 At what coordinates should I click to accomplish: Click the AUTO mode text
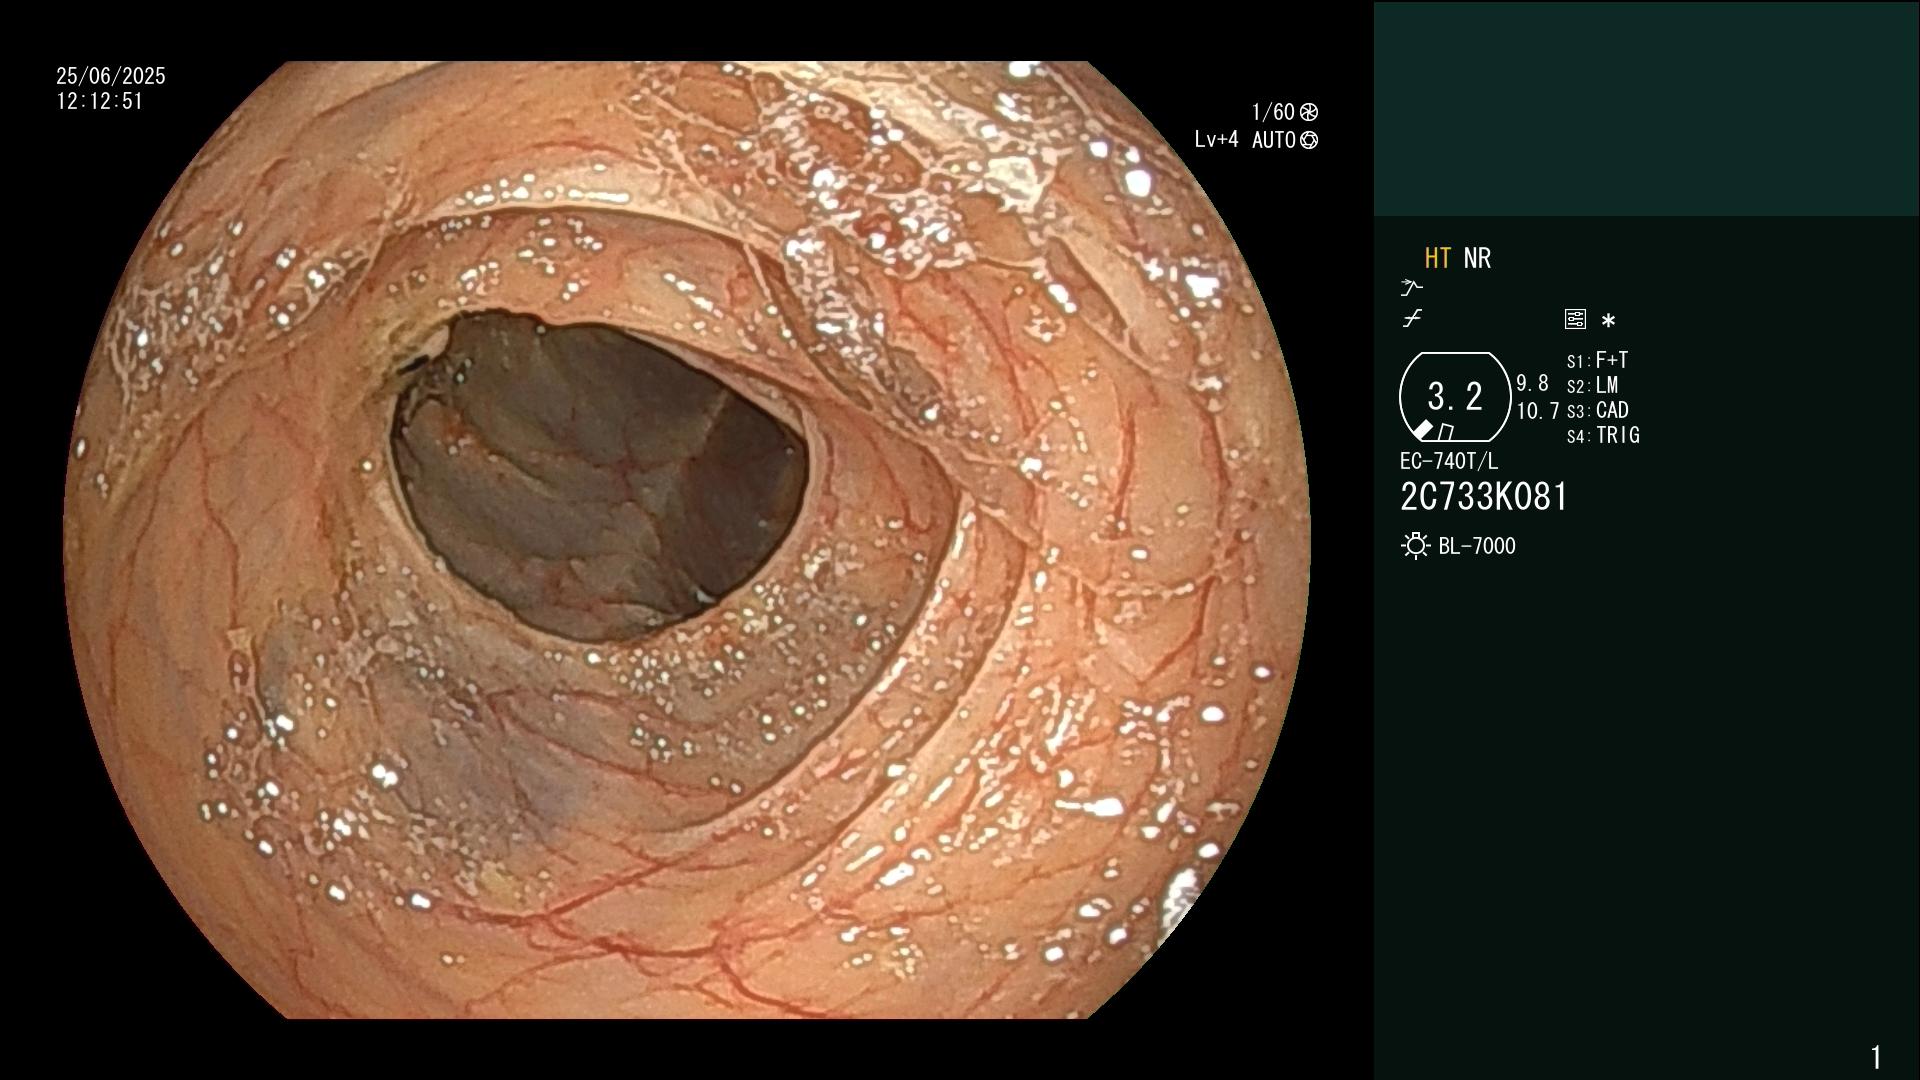[1273, 140]
